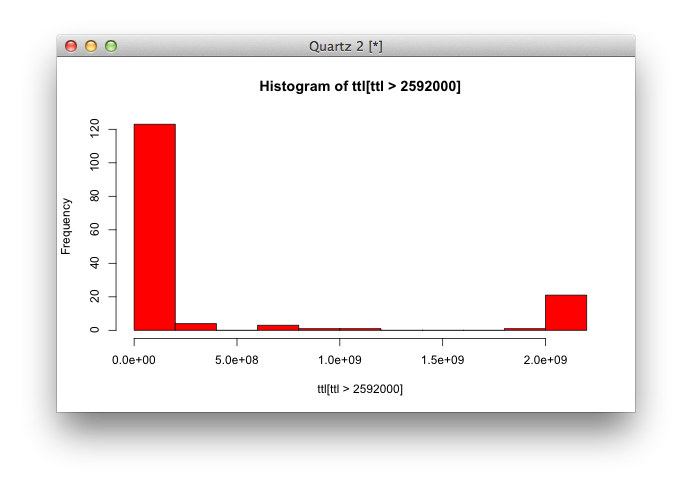Click the 120 y-axis tick label
692x491 pixels.
coord(94,129)
